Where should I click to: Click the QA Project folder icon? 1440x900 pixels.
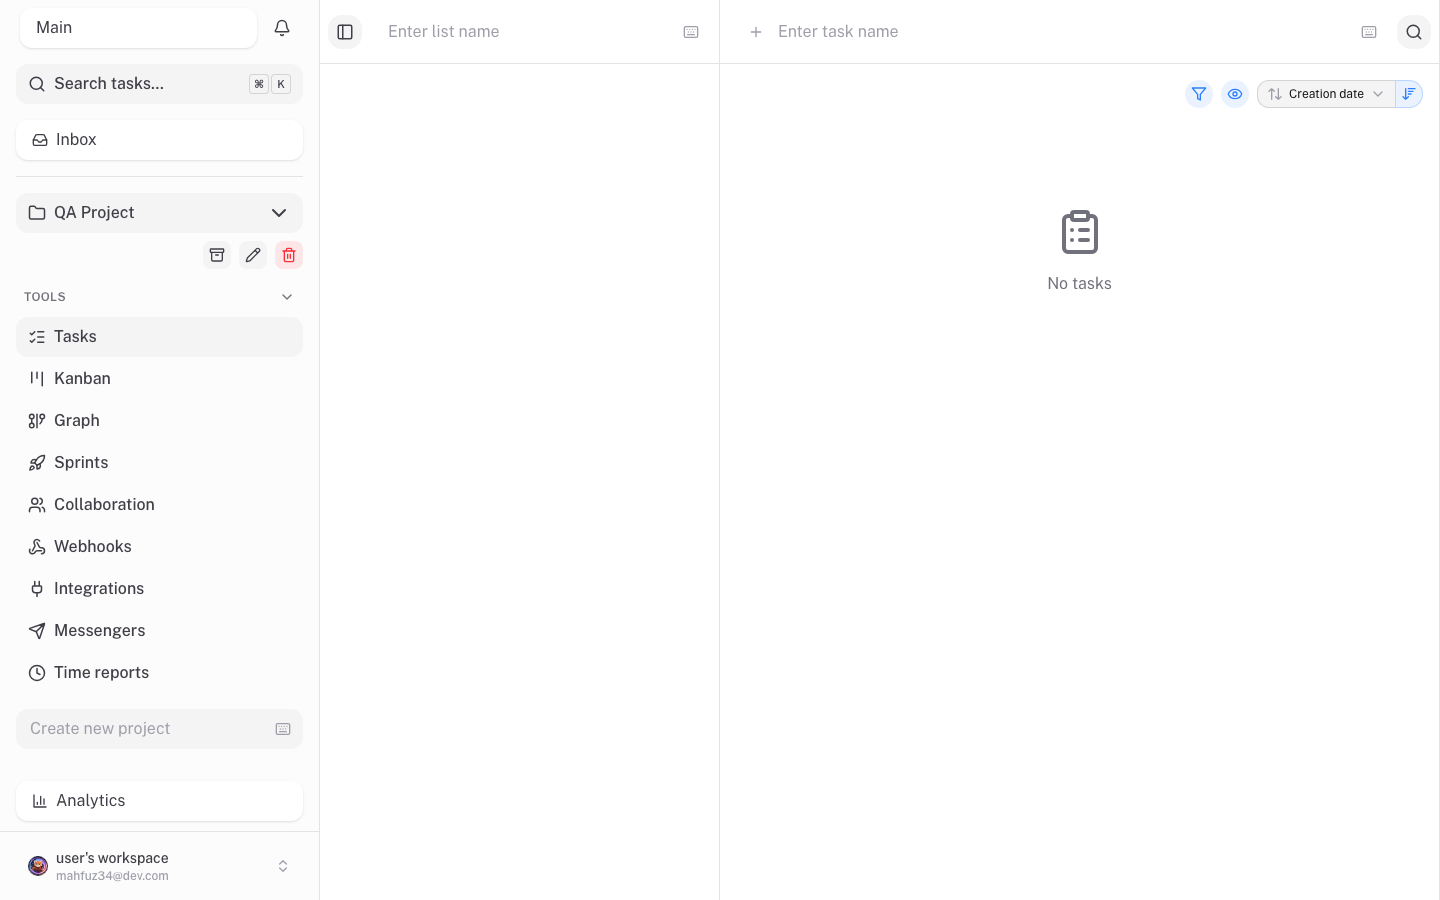tap(37, 213)
